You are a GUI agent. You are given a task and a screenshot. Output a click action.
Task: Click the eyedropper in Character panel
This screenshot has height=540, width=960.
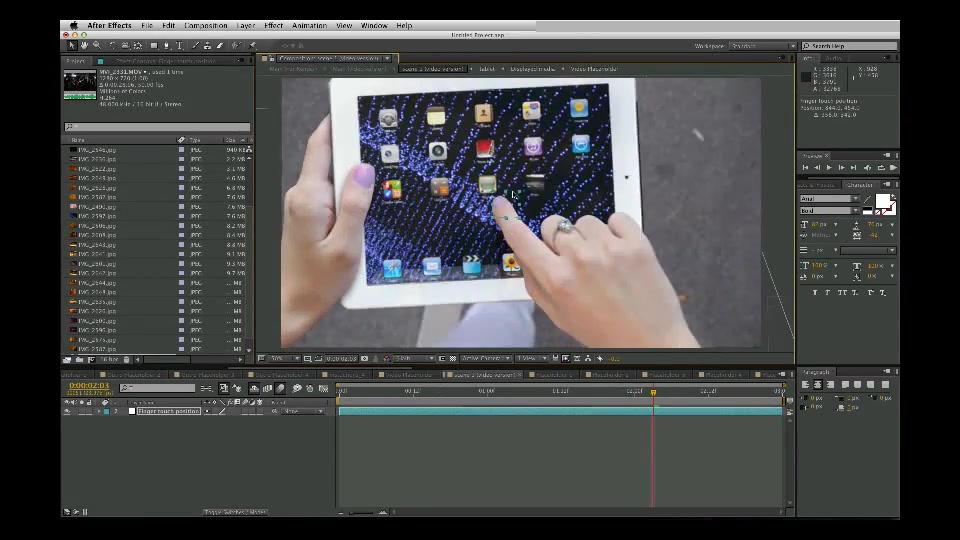point(868,199)
